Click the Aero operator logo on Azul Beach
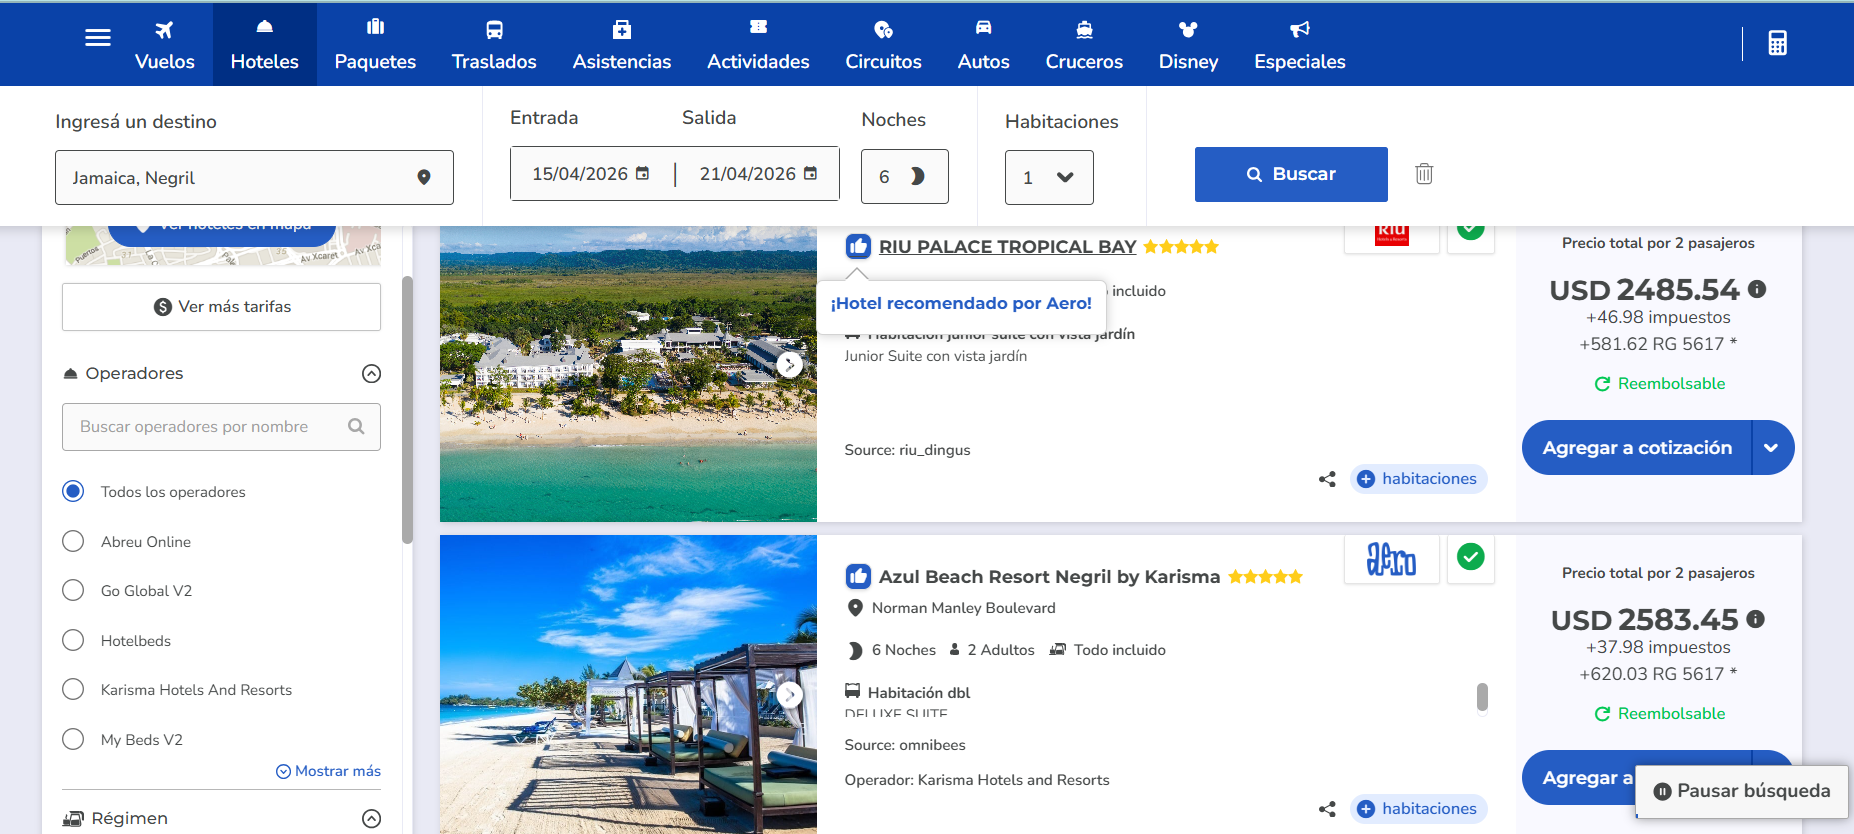 coord(1392,559)
